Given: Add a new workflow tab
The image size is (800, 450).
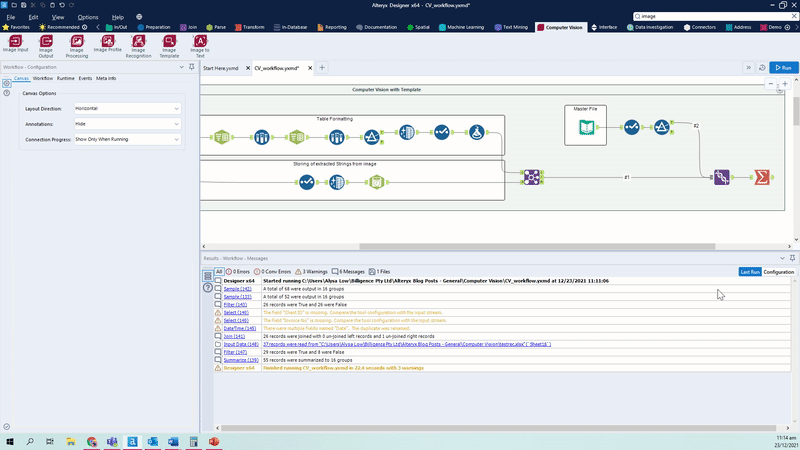Looking at the screenshot, I should 322,67.
